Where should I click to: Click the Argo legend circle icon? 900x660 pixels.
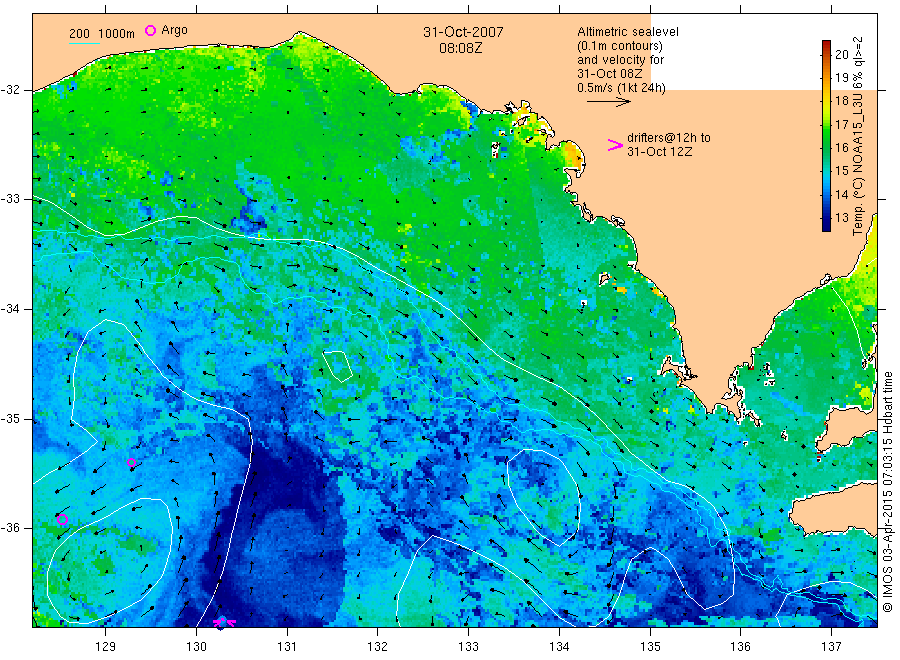(150, 30)
